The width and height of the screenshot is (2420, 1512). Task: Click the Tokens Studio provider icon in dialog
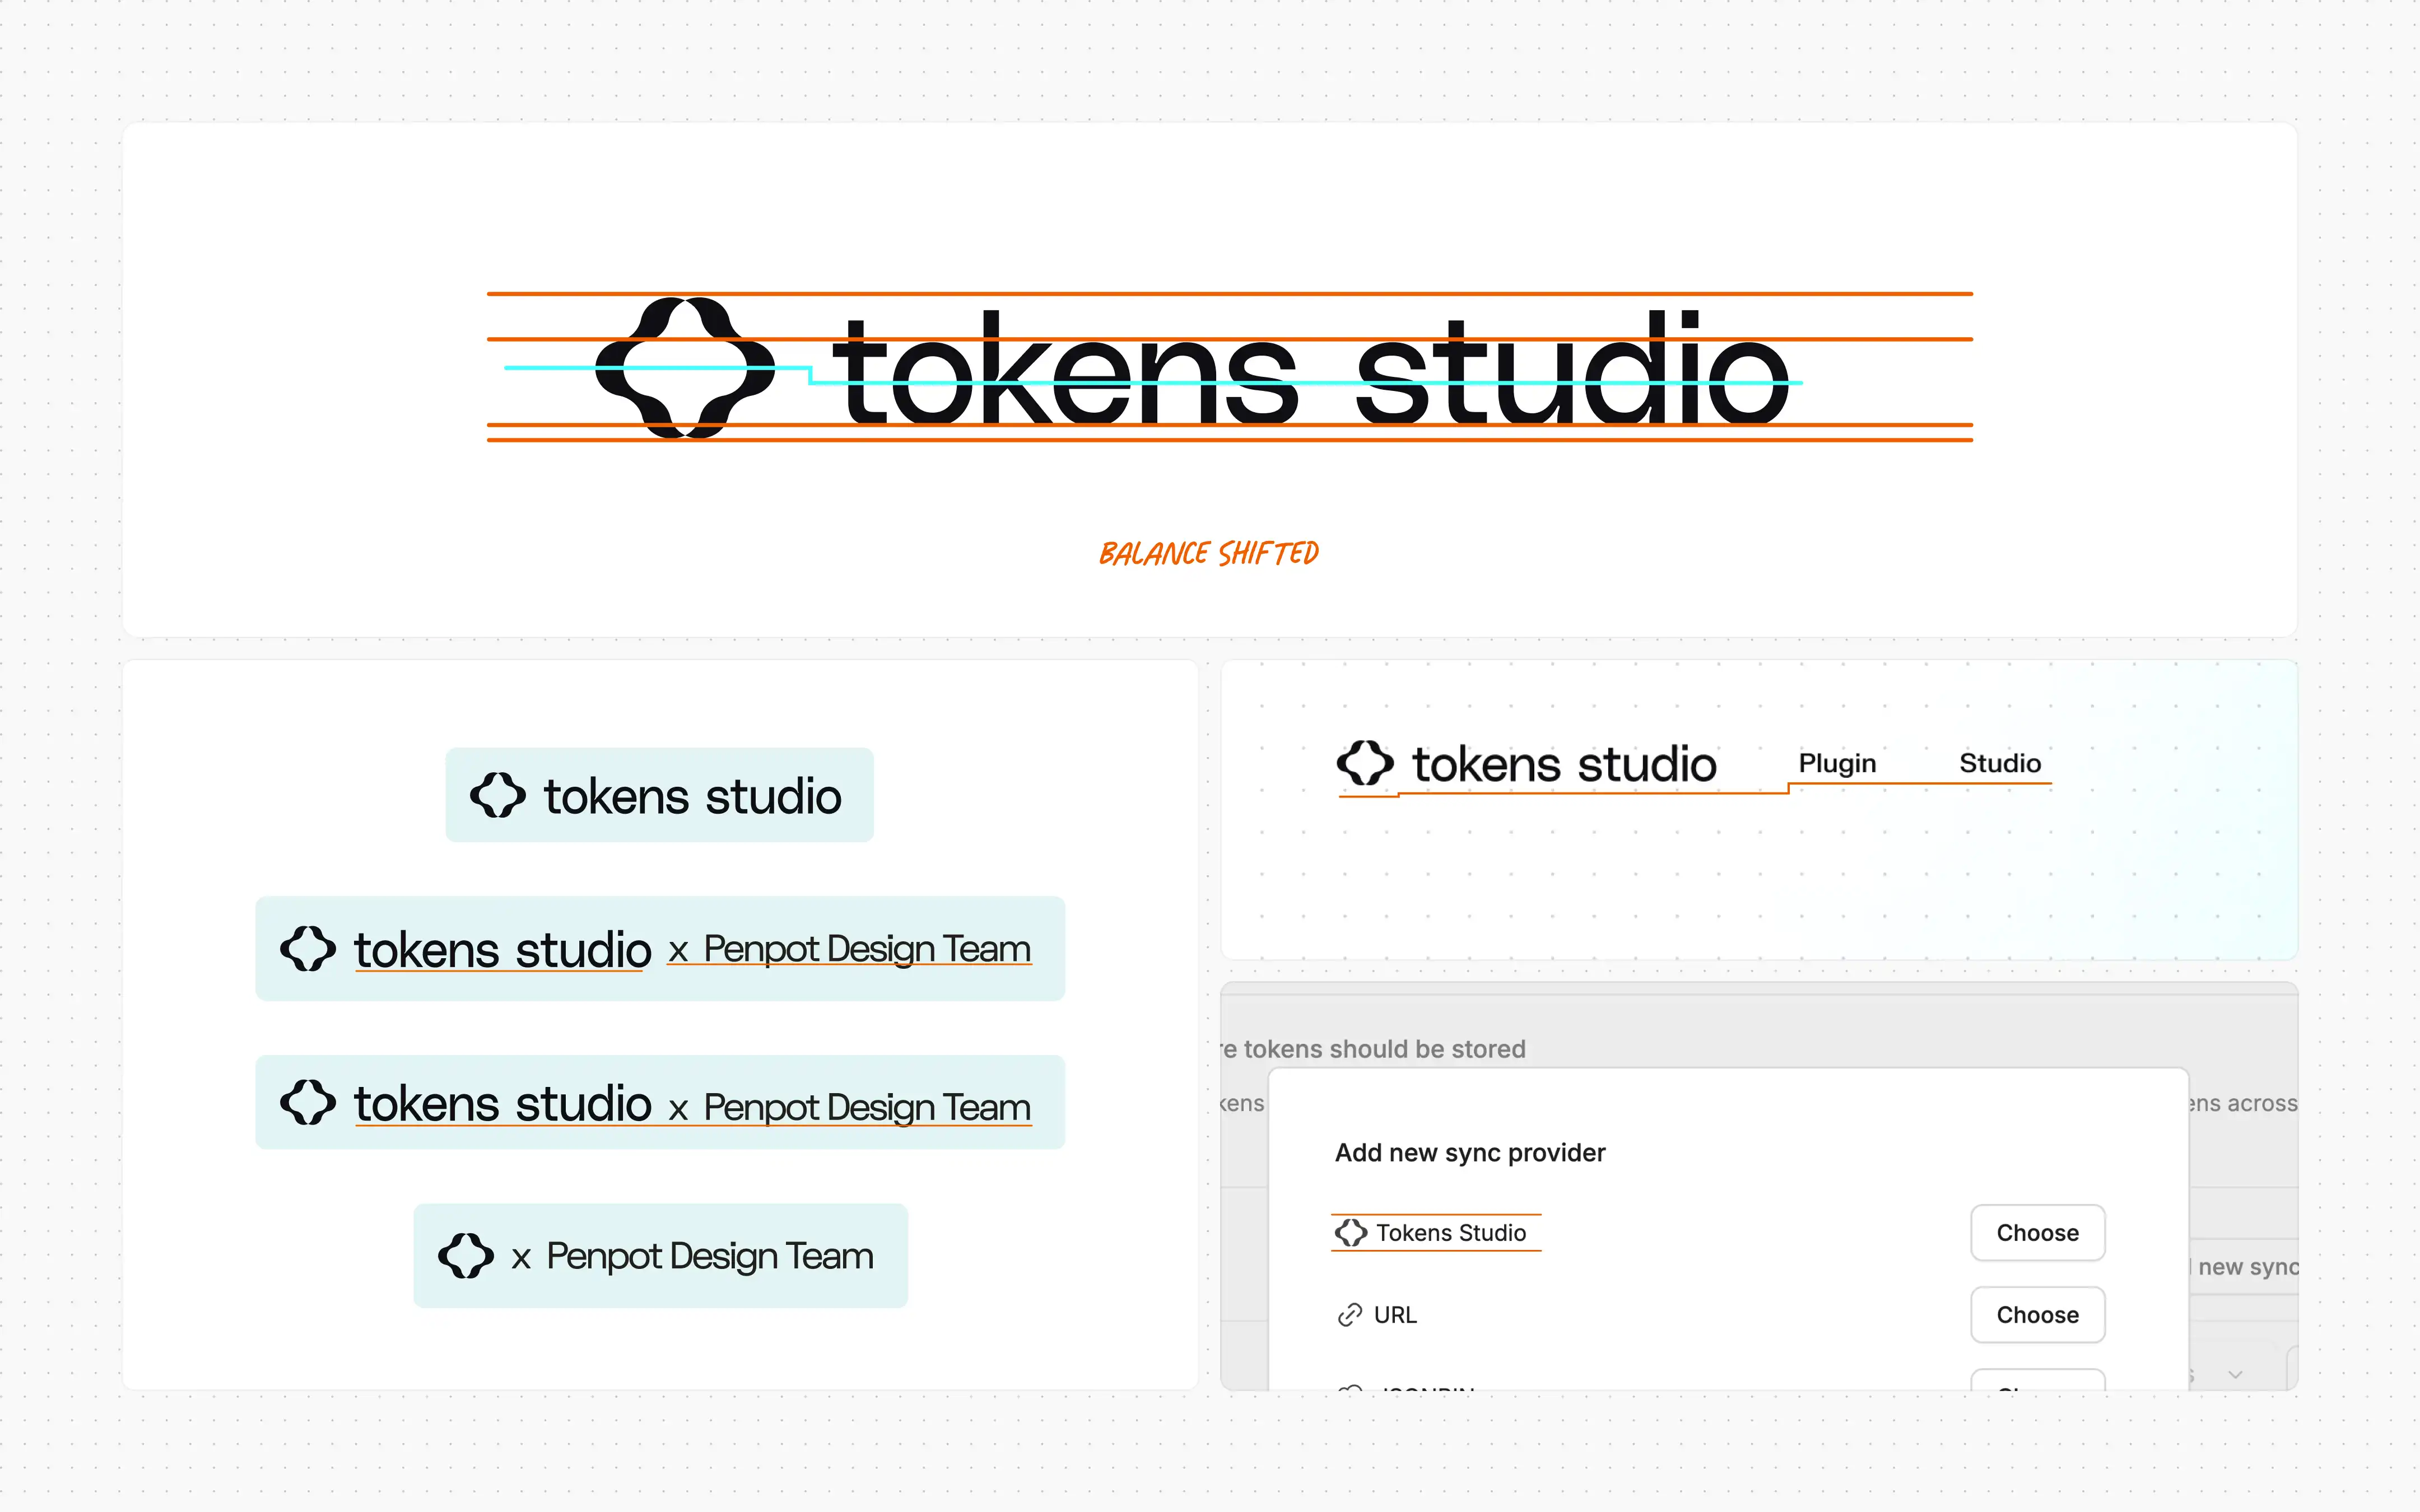click(1351, 1232)
